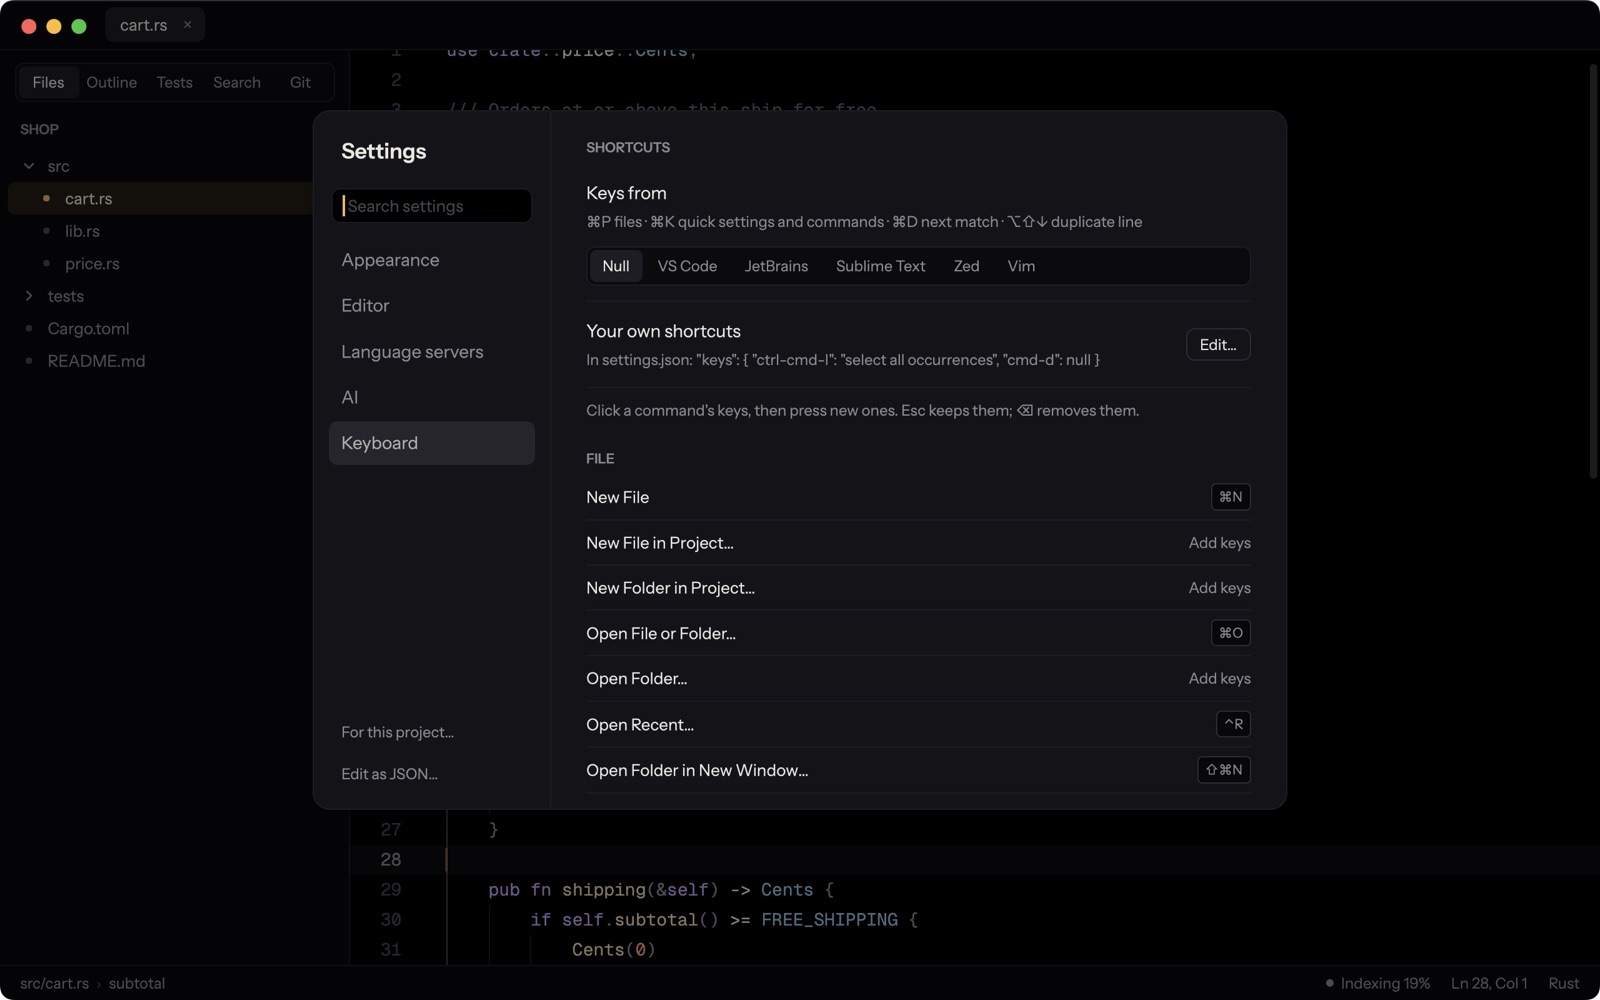Click the Rust language mode in status bar
1600x1000 pixels.
tap(1564, 984)
